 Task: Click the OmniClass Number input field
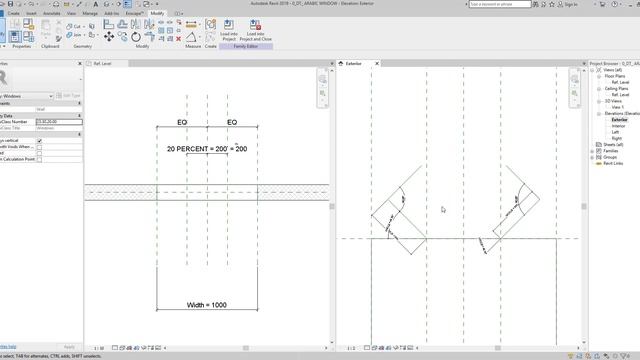[x=59, y=122]
